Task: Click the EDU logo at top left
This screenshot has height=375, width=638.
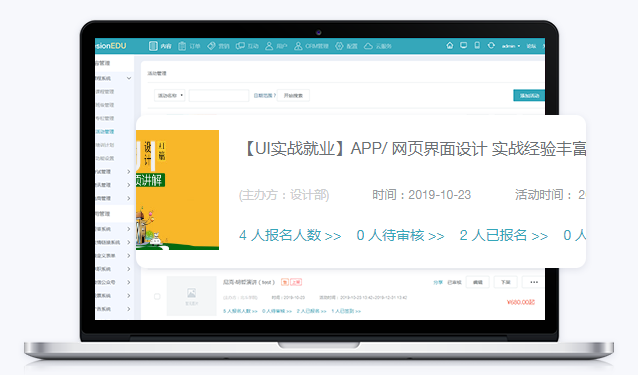Action: click(x=111, y=46)
